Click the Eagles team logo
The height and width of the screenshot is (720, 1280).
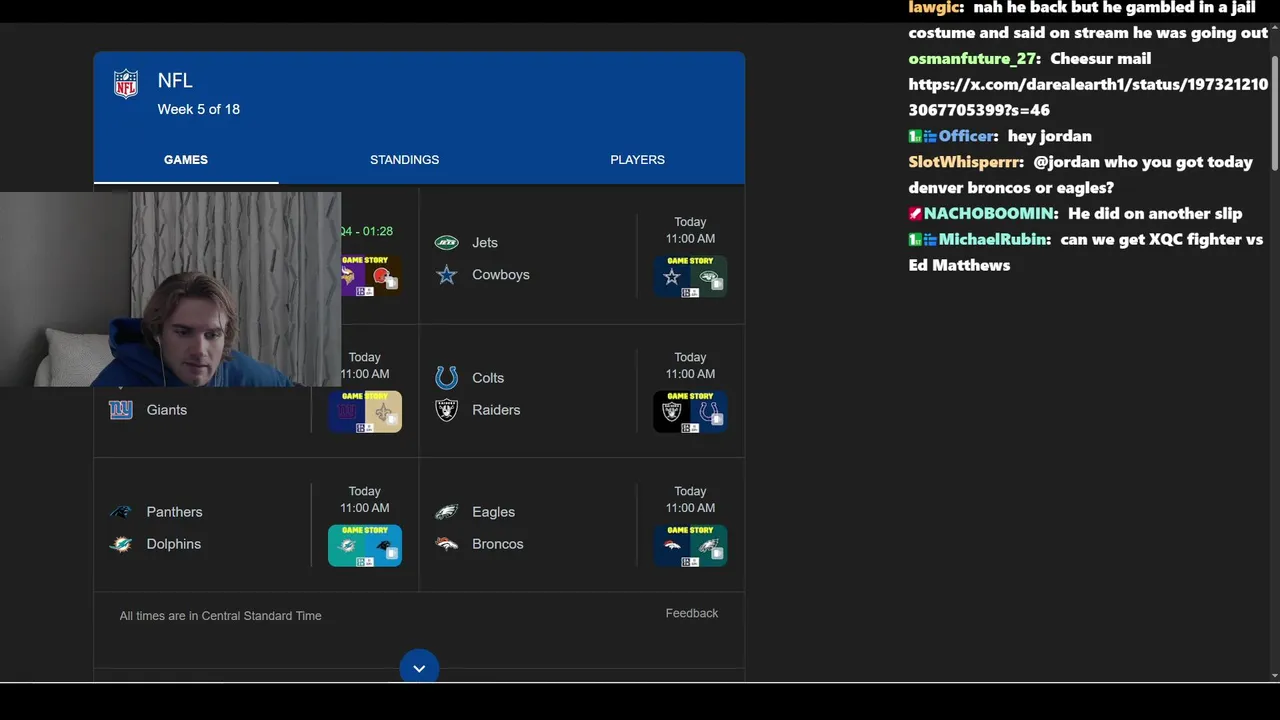tap(446, 511)
